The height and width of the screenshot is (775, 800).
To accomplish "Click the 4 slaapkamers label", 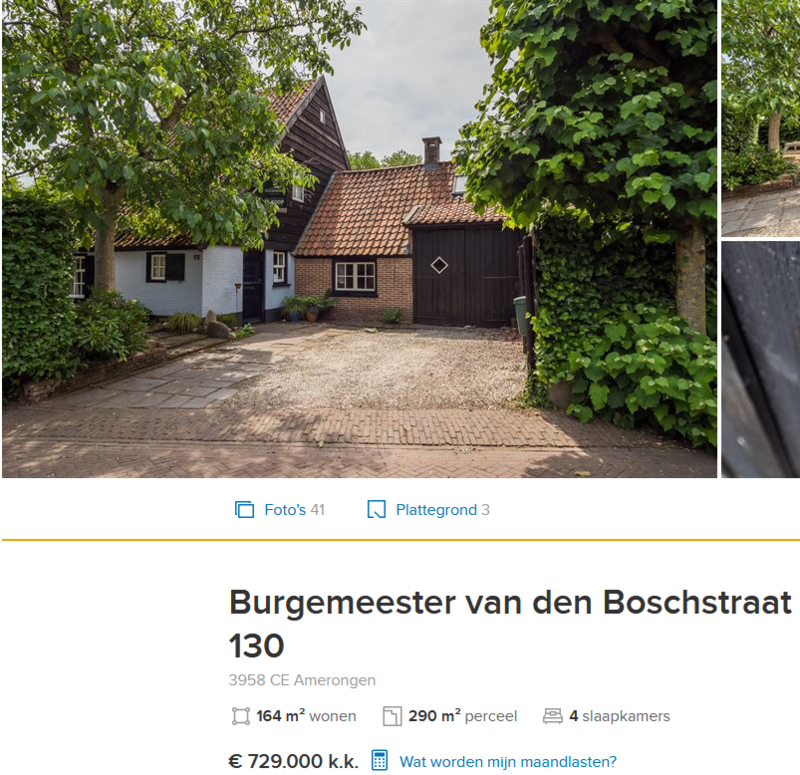I will [620, 716].
